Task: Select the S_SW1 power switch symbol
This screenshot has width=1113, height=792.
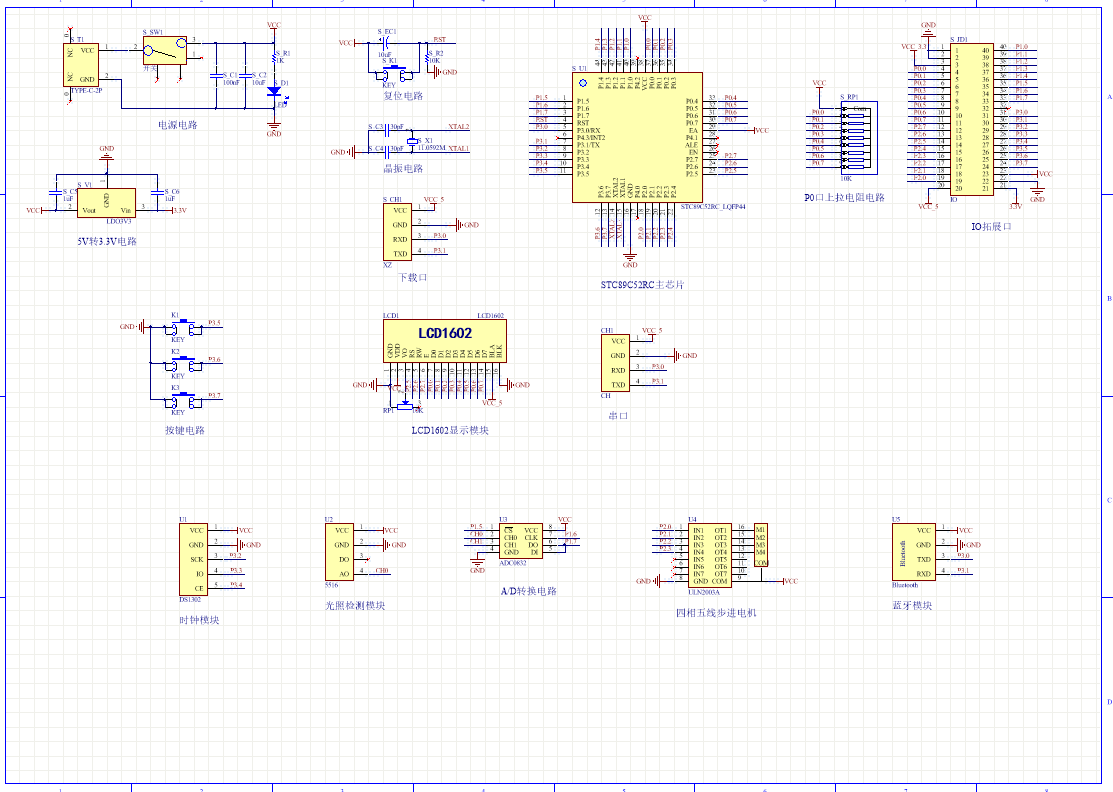Action: 165,50
